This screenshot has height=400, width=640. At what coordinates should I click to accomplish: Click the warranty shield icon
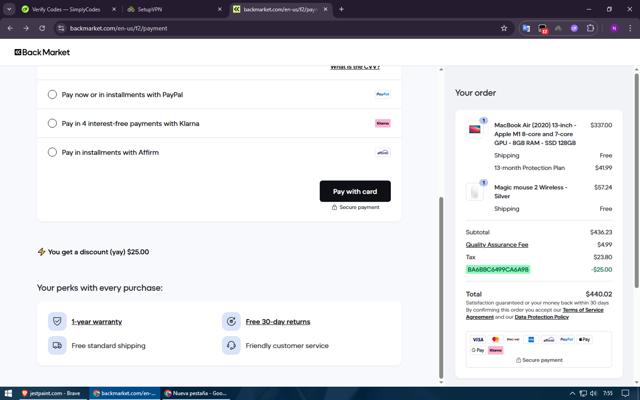click(x=57, y=322)
